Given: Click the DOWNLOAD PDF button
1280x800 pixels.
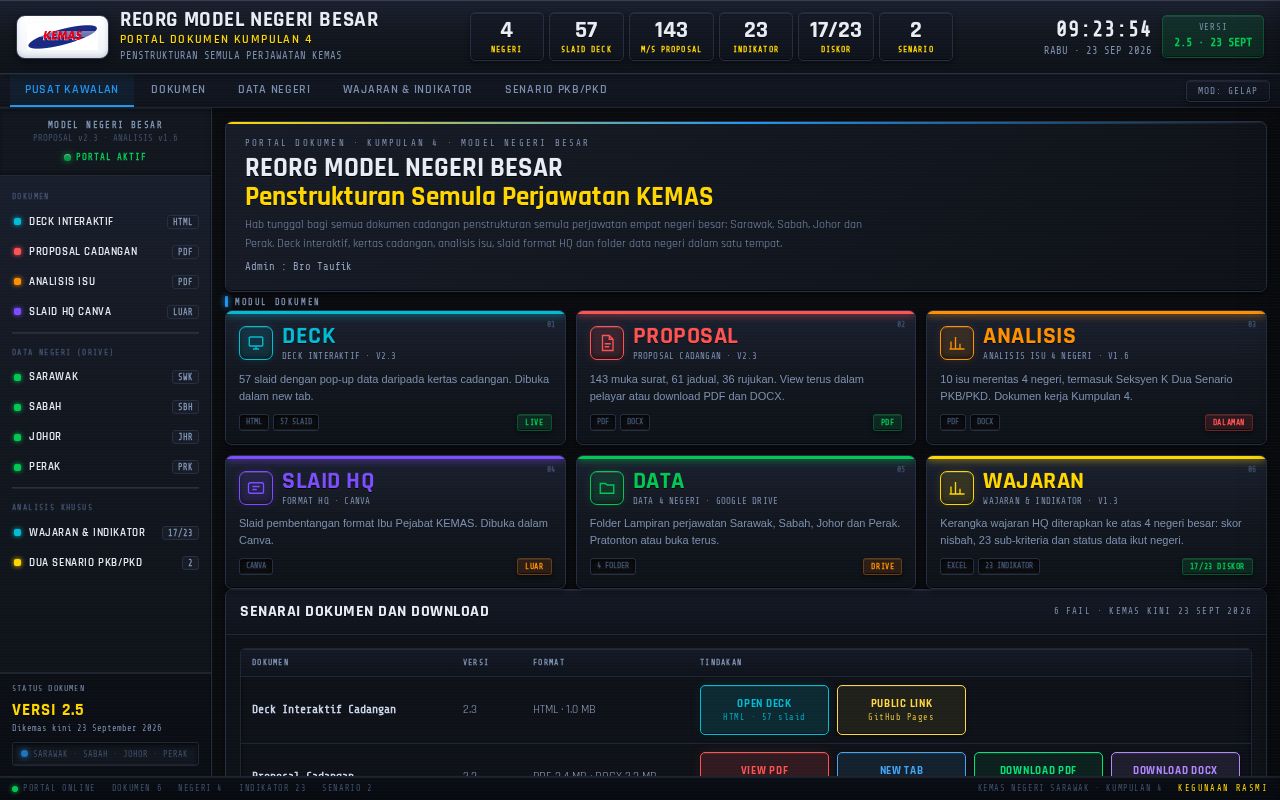Looking at the screenshot, I should [x=1038, y=764].
